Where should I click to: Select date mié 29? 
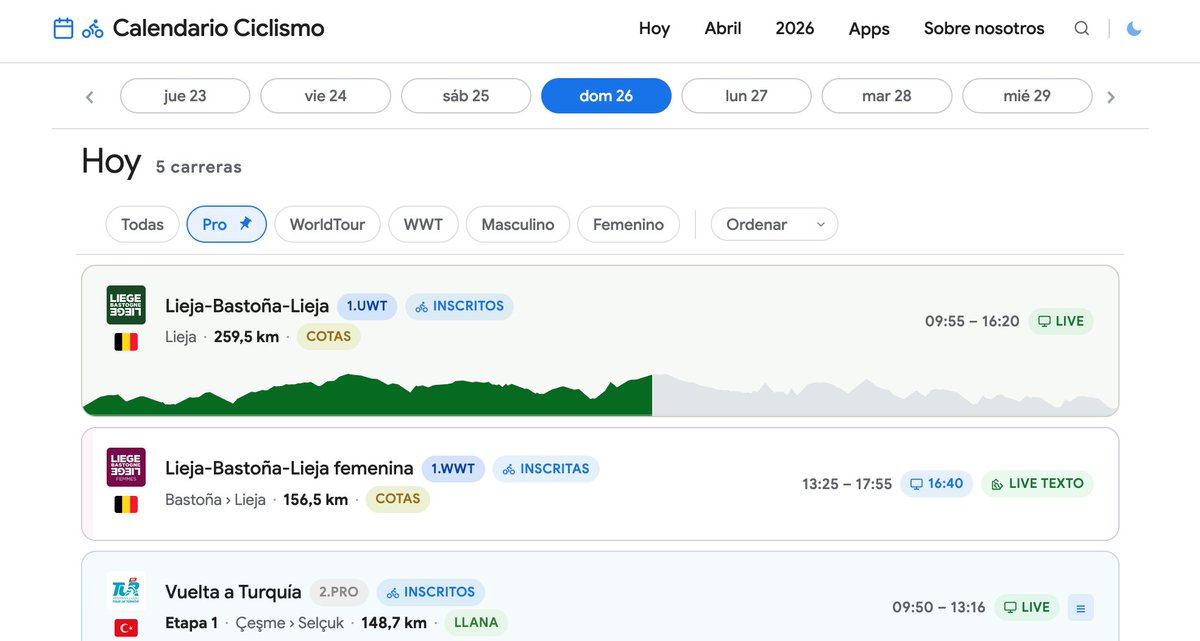(x=1027, y=96)
